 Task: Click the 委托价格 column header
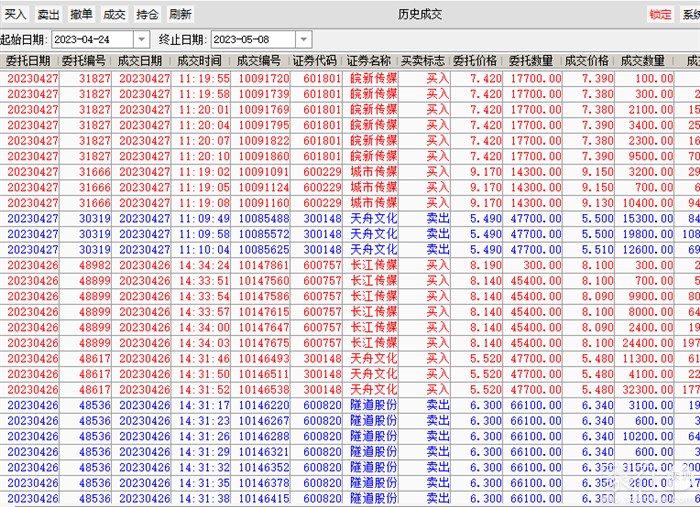click(476, 61)
